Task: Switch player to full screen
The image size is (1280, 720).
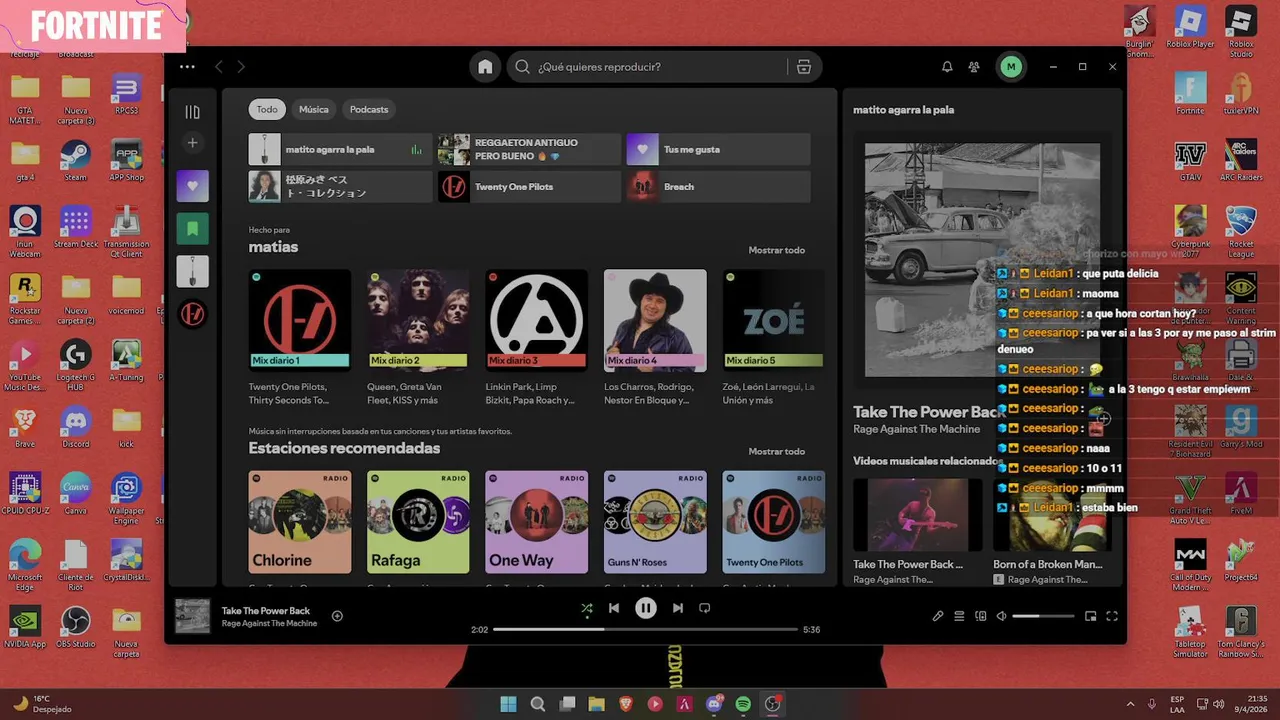Action: [1112, 616]
